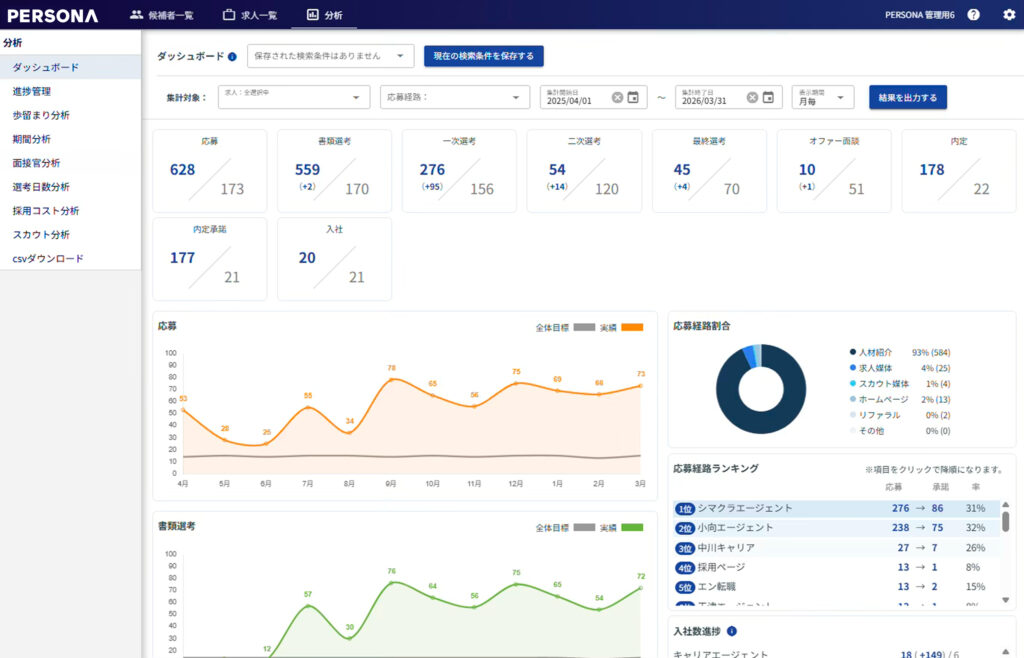The image size is (1024, 658).
Task: Click the info icon beside 入社数進捗
Action: (x=731, y=631)
